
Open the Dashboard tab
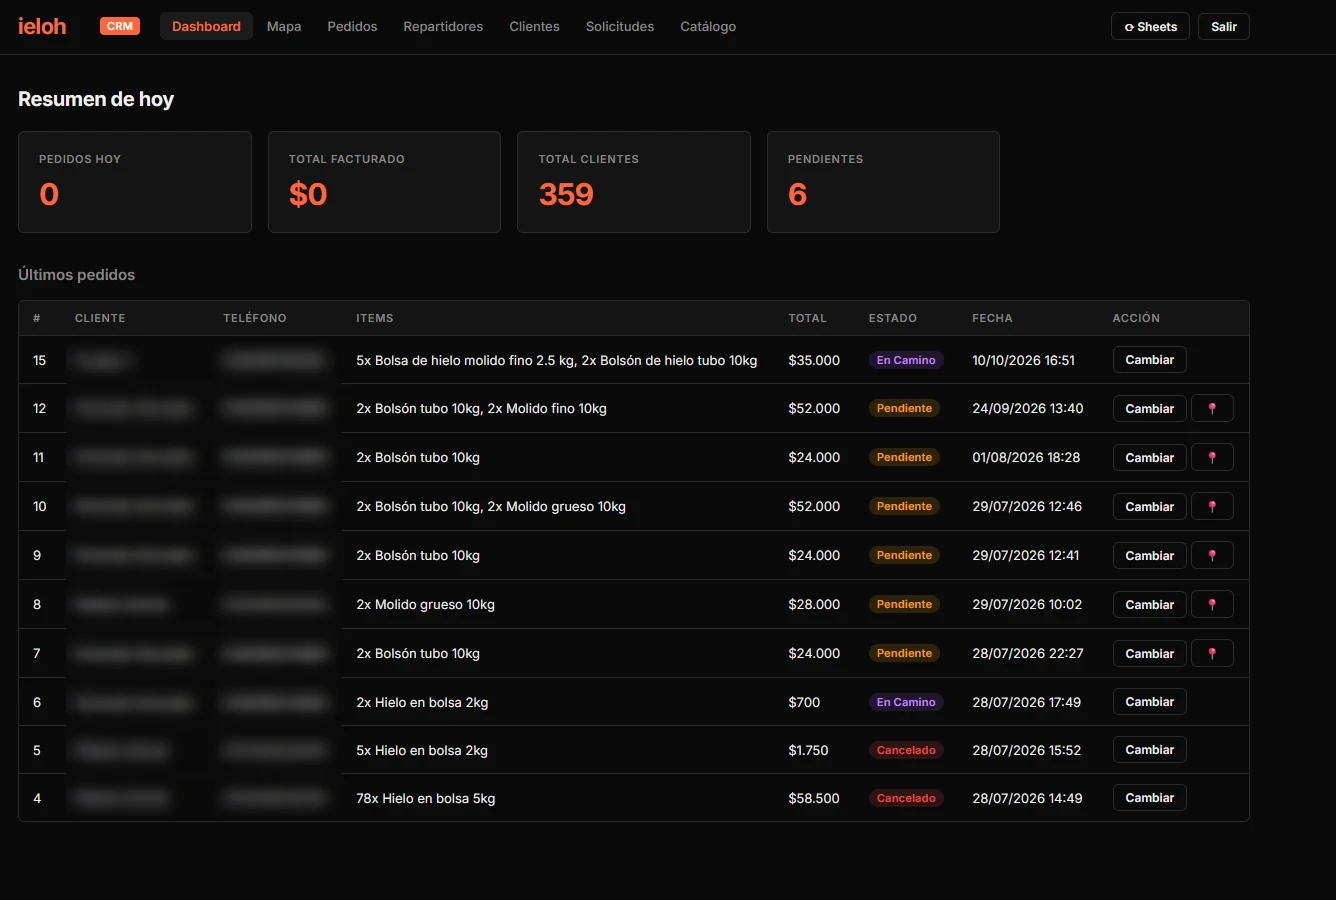point(206,26)
